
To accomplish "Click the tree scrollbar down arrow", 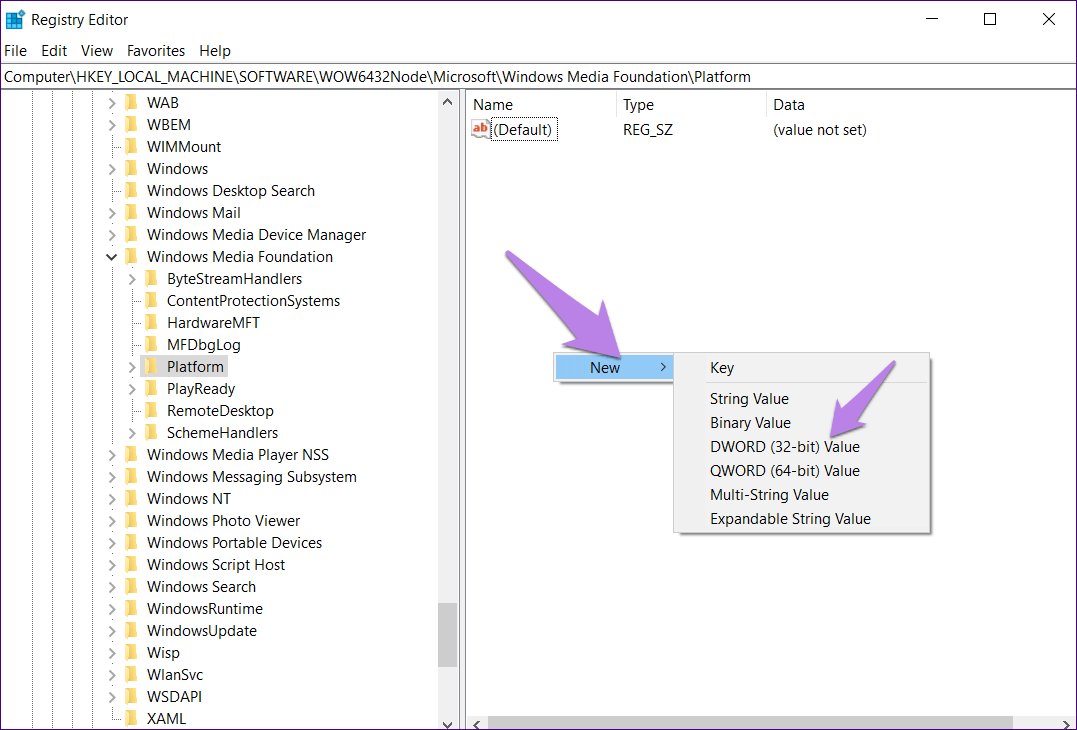I will [448, 723].
